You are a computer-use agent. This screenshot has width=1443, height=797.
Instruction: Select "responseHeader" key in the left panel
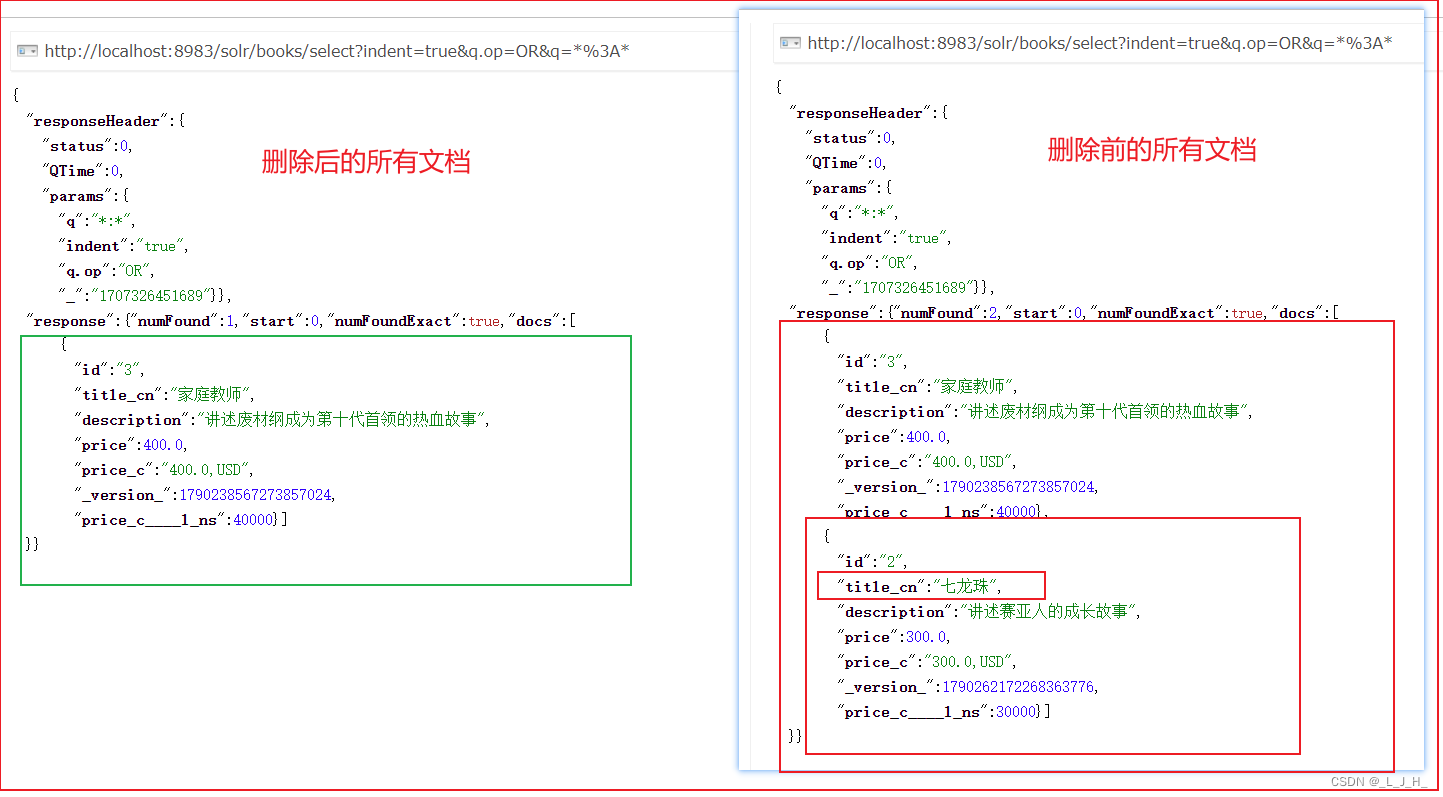coord(97,121)
